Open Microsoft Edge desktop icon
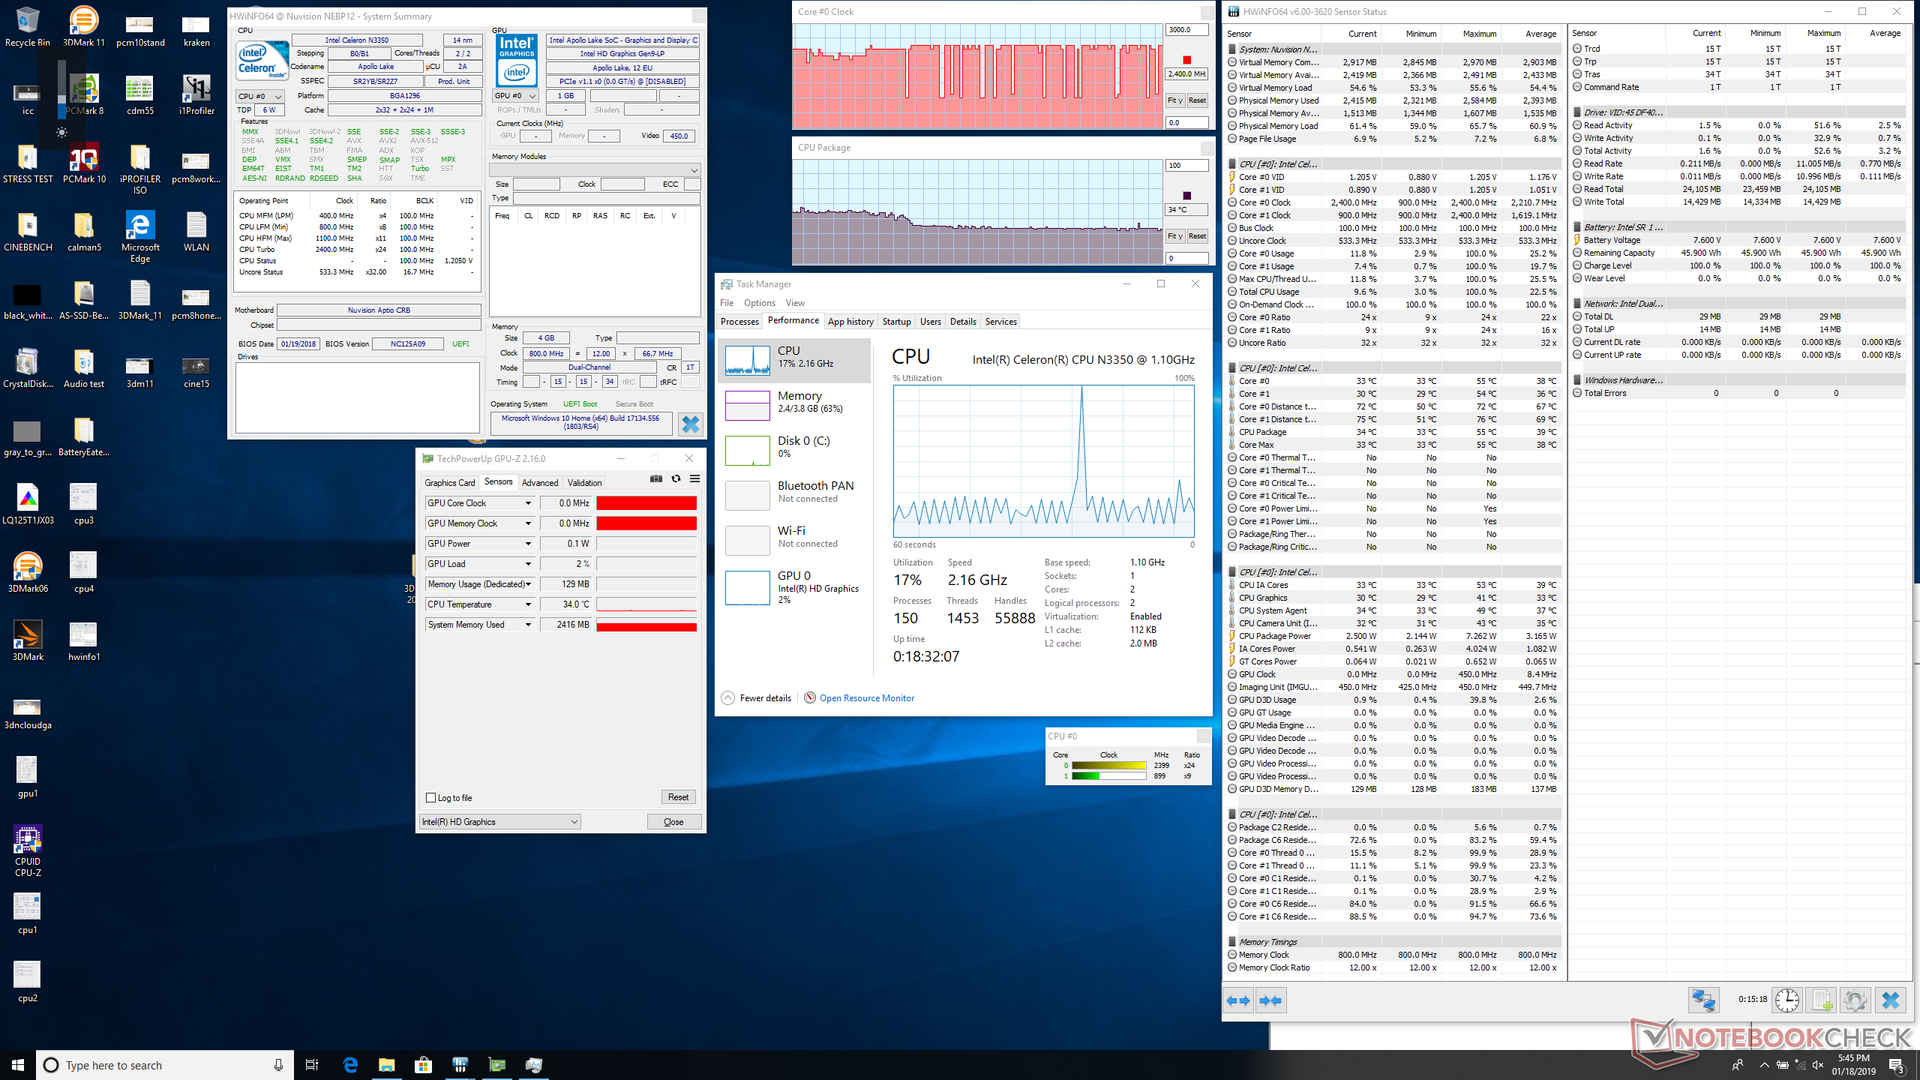 click(140, 238)
